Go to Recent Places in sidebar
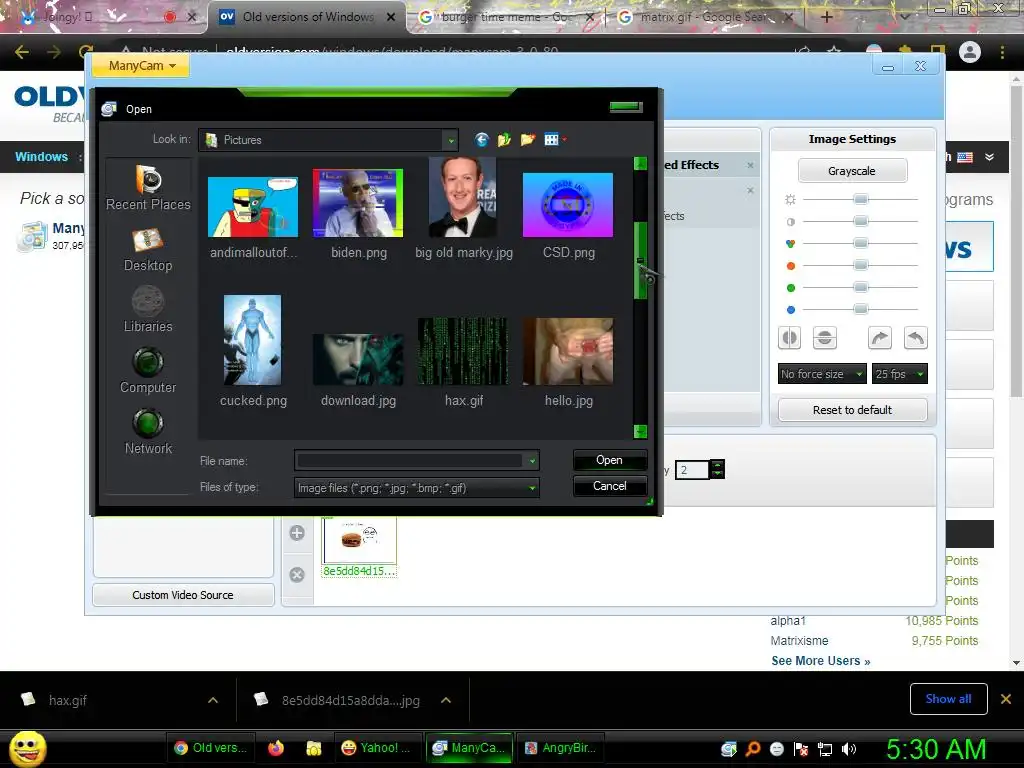Viewport: 1024px width, 768px height. coord(148,187)
